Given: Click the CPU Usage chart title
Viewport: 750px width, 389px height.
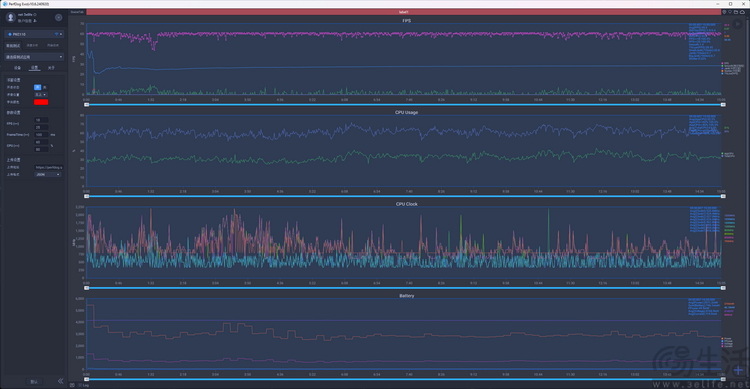Looking at the screenshot, I should point(406,112).
